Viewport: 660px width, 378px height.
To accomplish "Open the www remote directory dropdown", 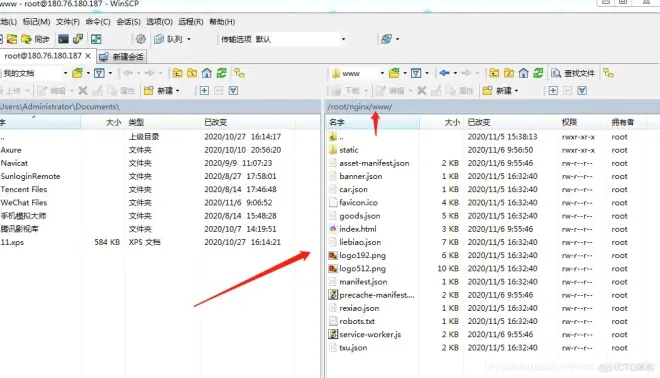I will 382,73.
